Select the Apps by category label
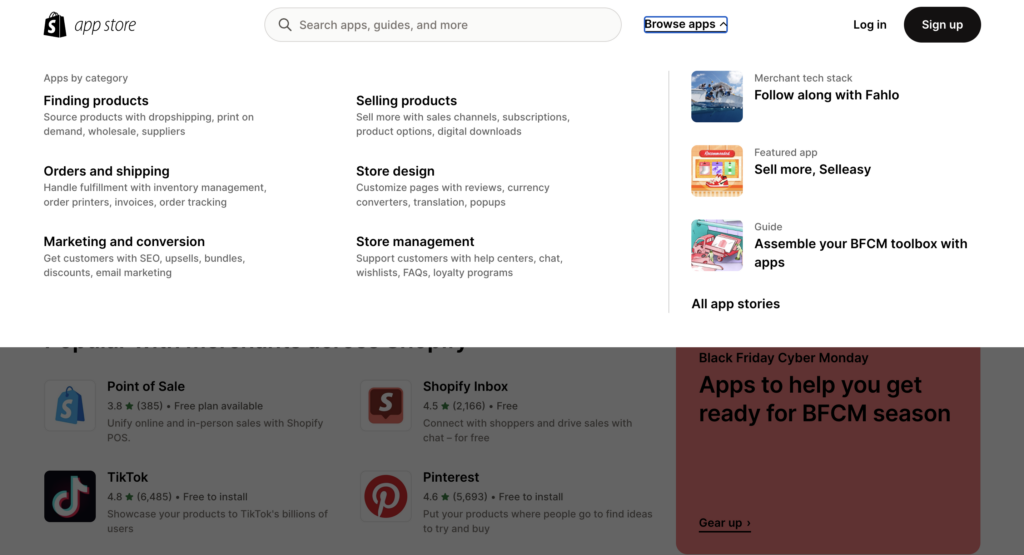Viewport: 1024px width, 555px height. [x=86, y=78]
